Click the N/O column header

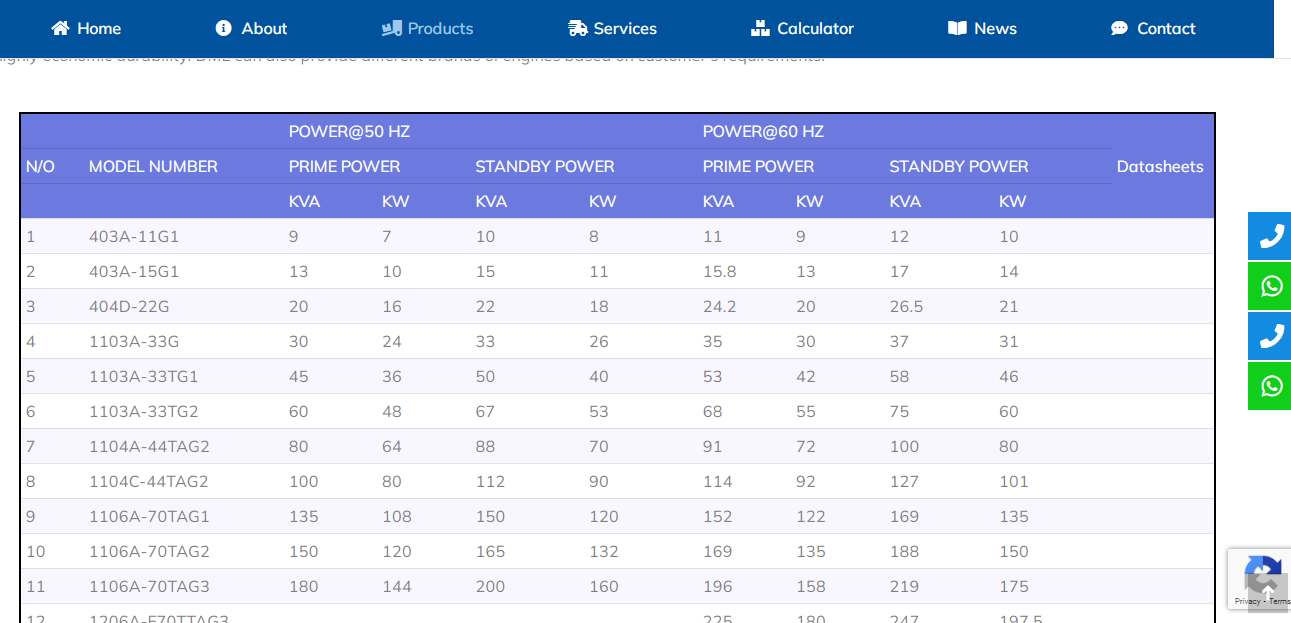point(40,166)
